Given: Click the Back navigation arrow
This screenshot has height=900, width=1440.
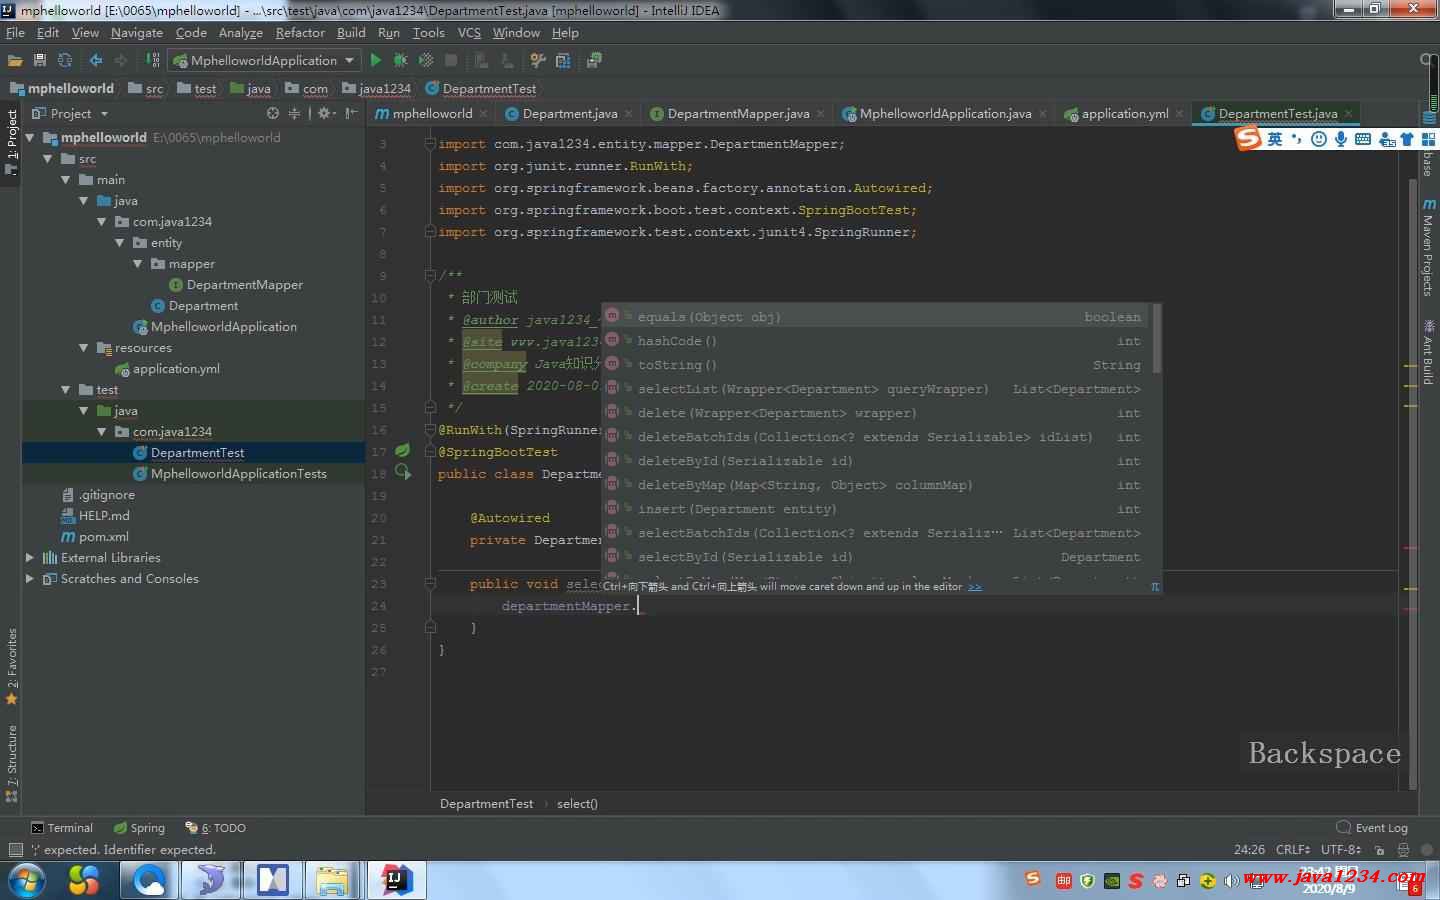Looking at the screenshot, I should tap(96, 61).
